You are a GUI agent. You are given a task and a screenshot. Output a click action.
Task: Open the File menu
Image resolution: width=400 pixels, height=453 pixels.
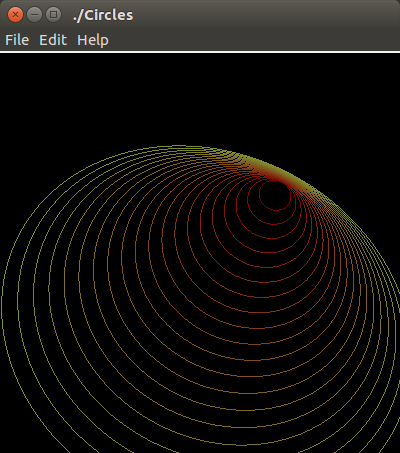pos(17,40)
